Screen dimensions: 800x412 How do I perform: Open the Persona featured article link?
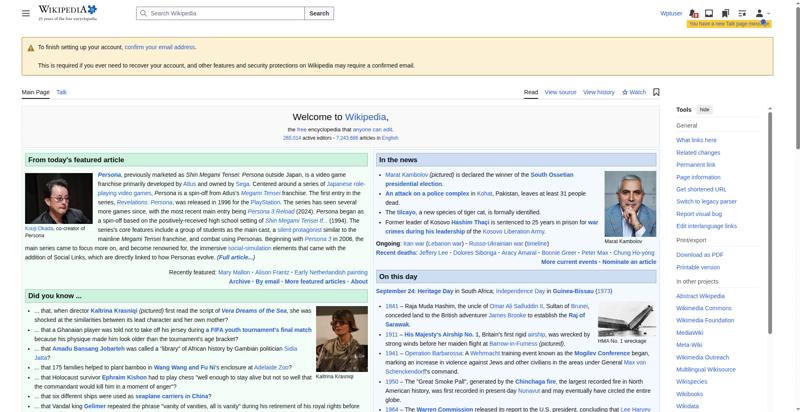pos(109,175)
